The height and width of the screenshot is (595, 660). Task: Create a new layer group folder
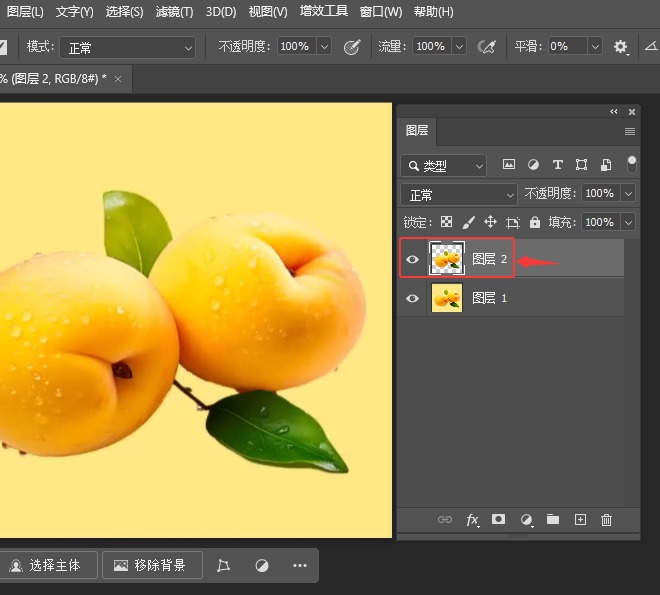[x=552, y=520]
